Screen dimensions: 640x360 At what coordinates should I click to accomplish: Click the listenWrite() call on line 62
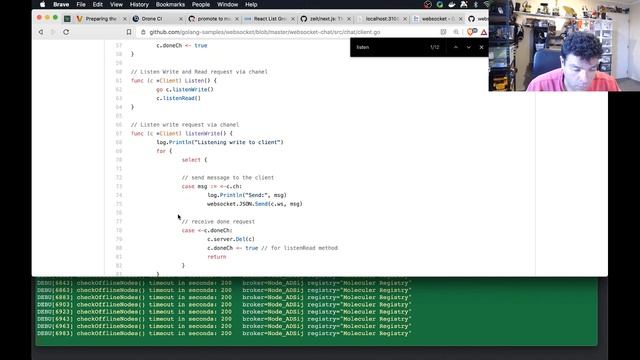193,89
